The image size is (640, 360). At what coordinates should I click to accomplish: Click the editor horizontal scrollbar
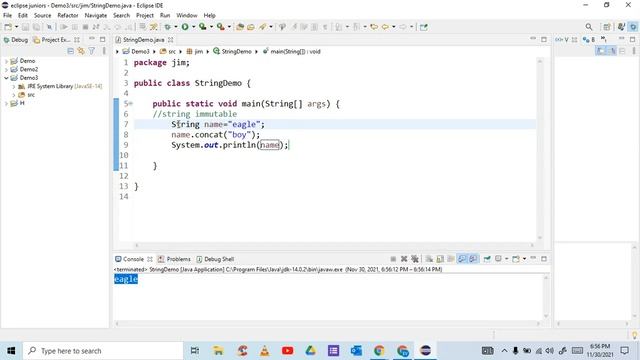tap(334, 245)
